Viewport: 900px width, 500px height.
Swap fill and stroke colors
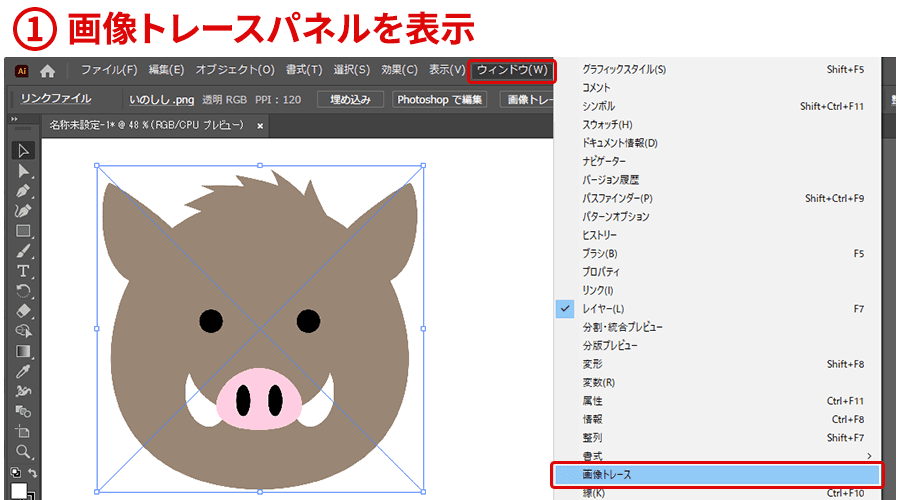pos(33,472)
